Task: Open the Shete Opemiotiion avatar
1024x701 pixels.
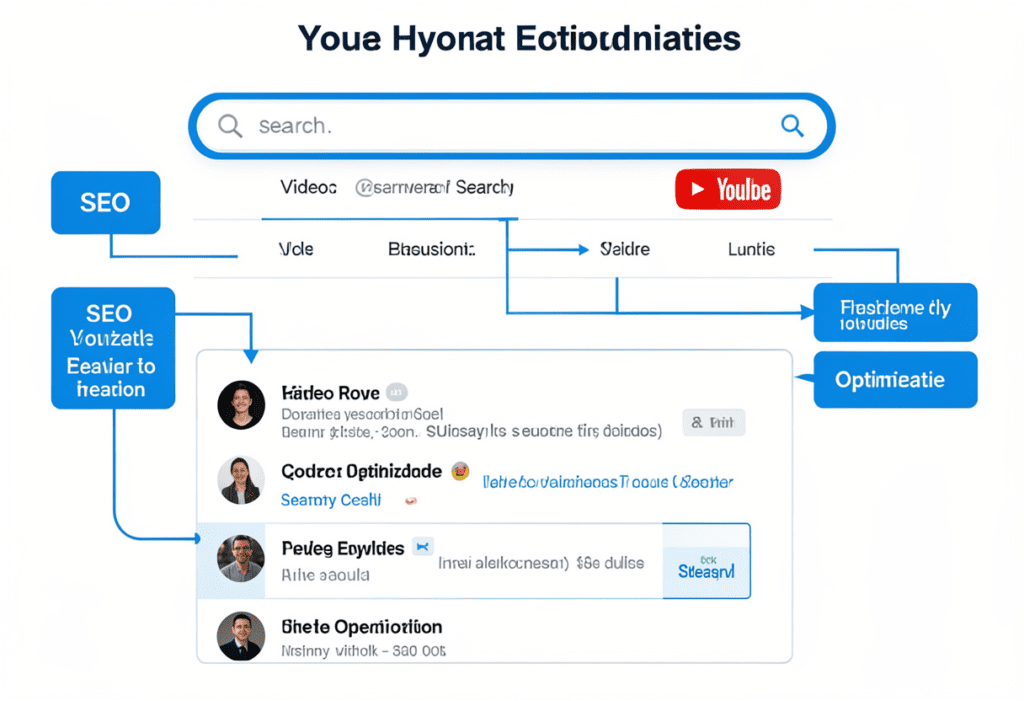Action: click(x=241, y=637)
